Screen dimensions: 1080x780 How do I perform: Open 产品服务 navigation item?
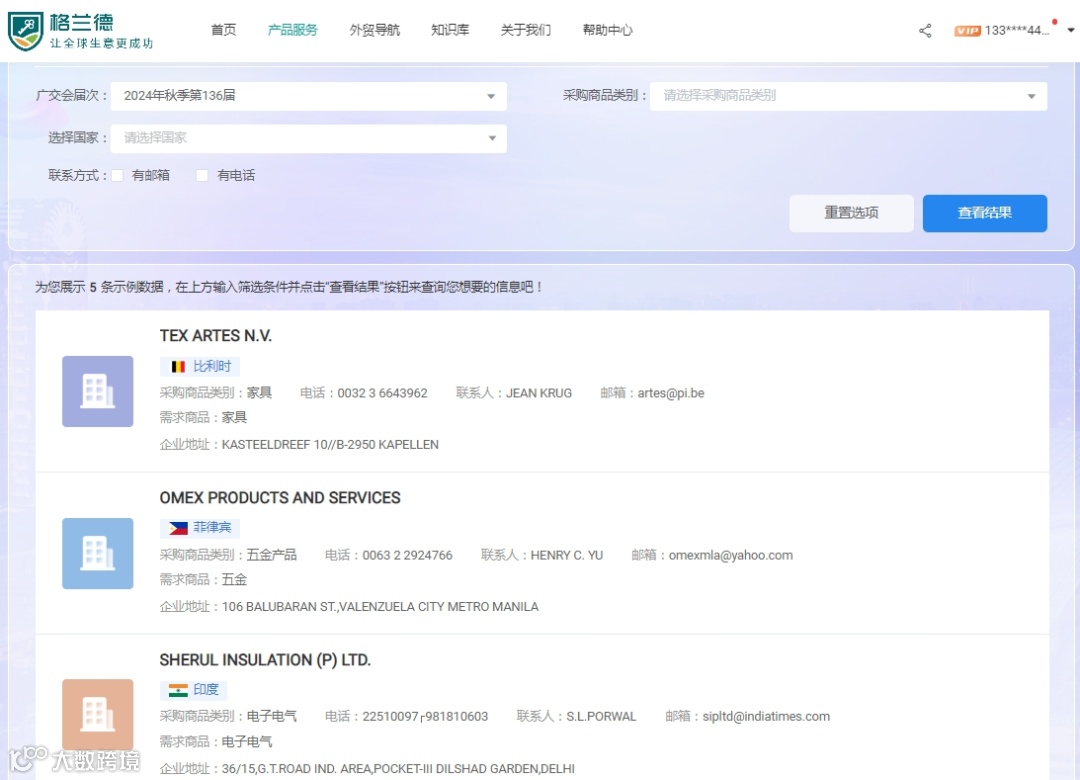(x=293, y=30)
